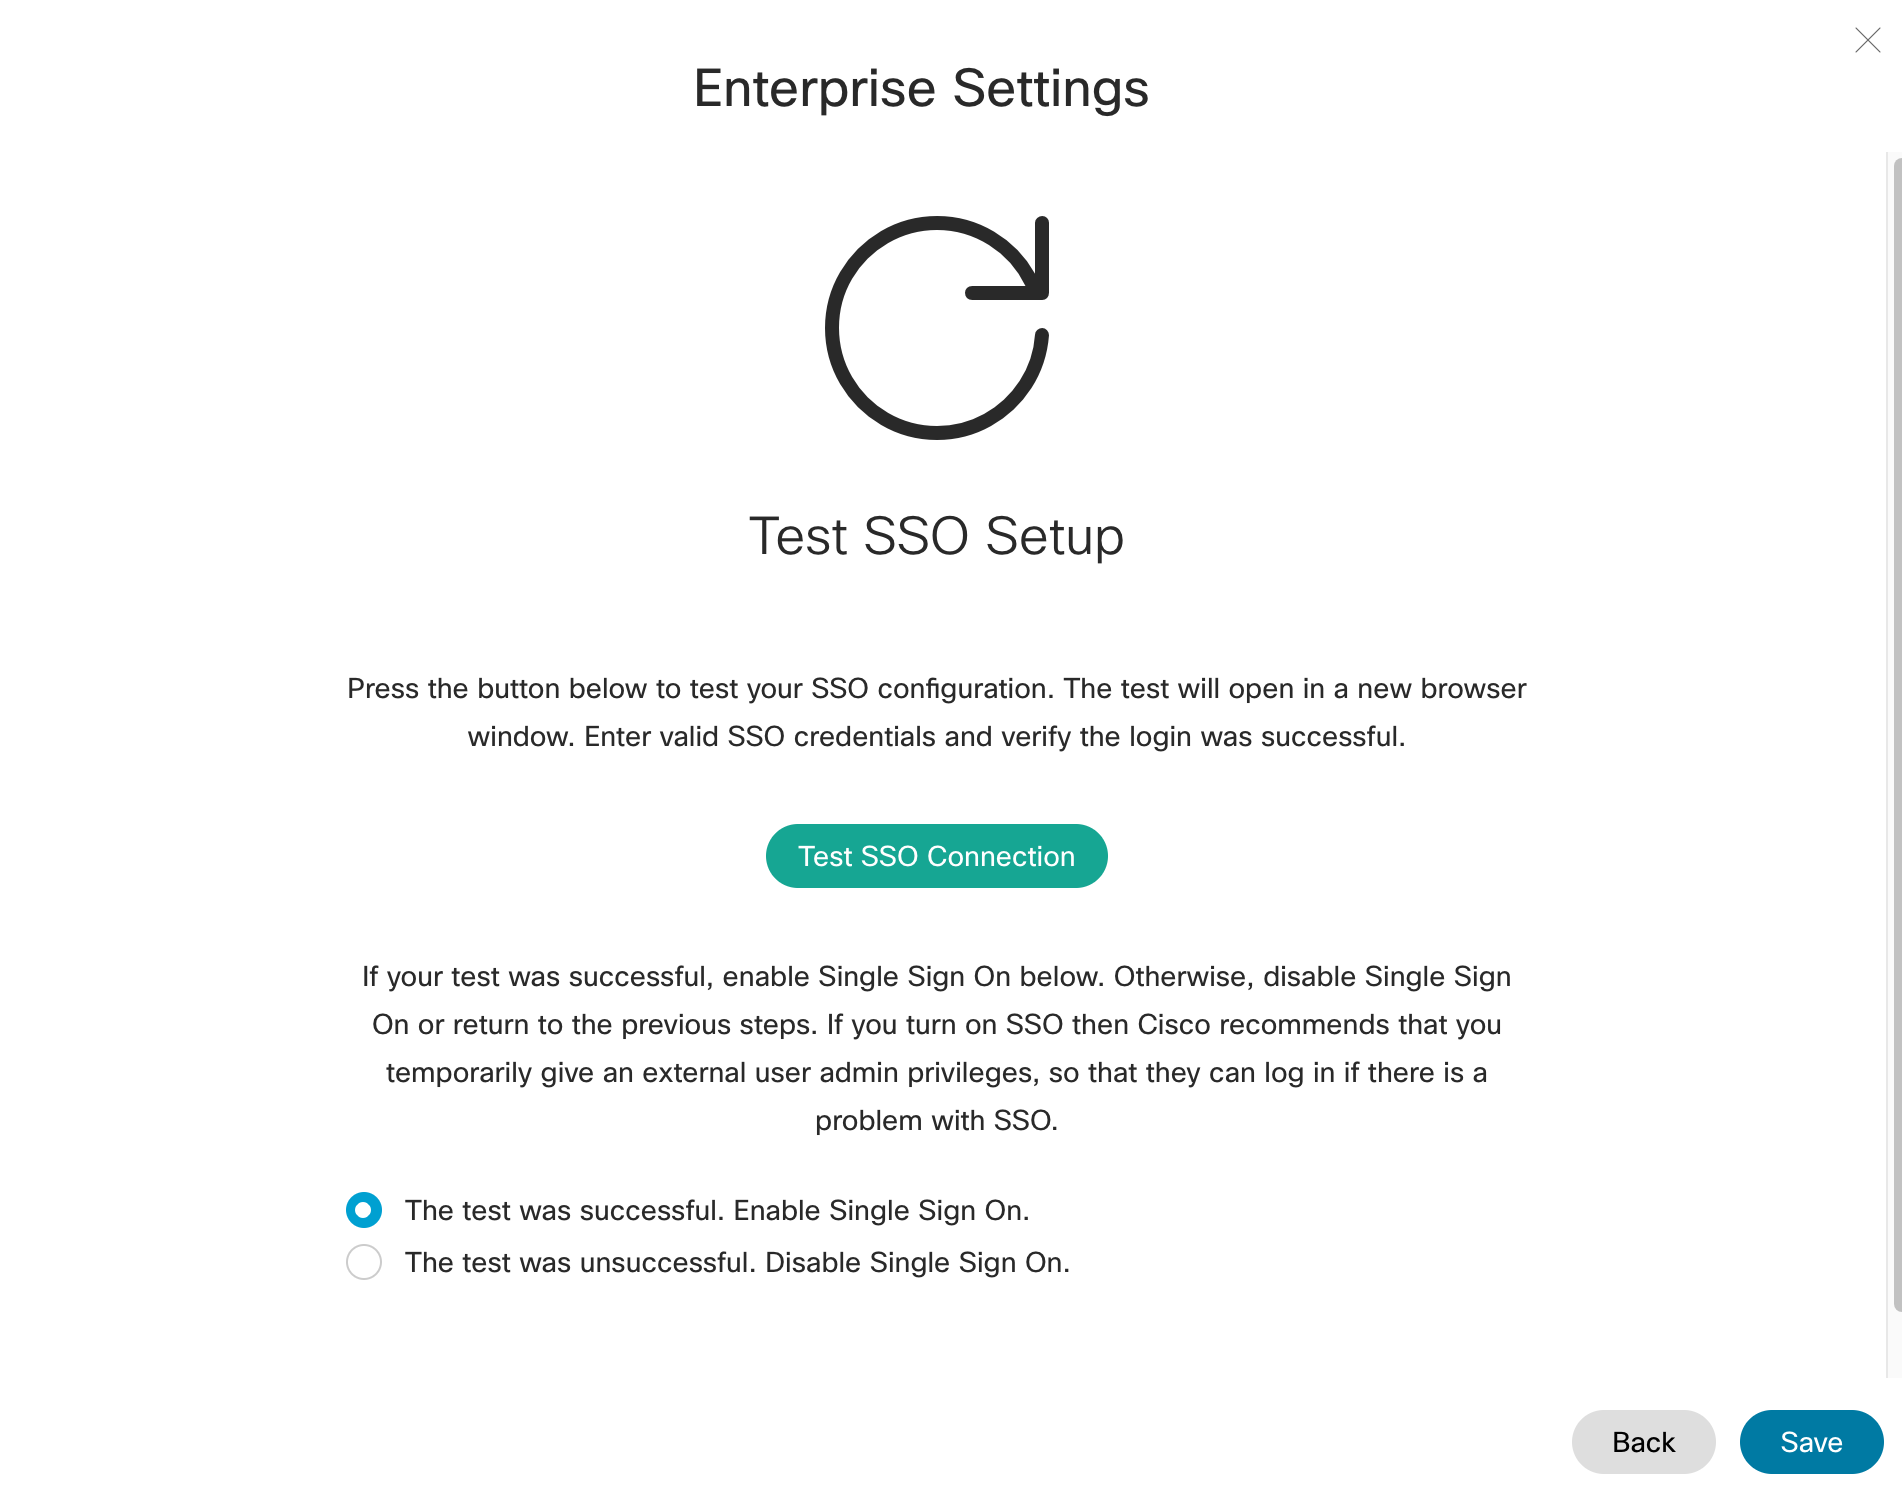The width and height of the screenshot is (1902, 1498).
Task: Click the close icon above the Enterprise Settings dialog
Action: coord(1868,41)
